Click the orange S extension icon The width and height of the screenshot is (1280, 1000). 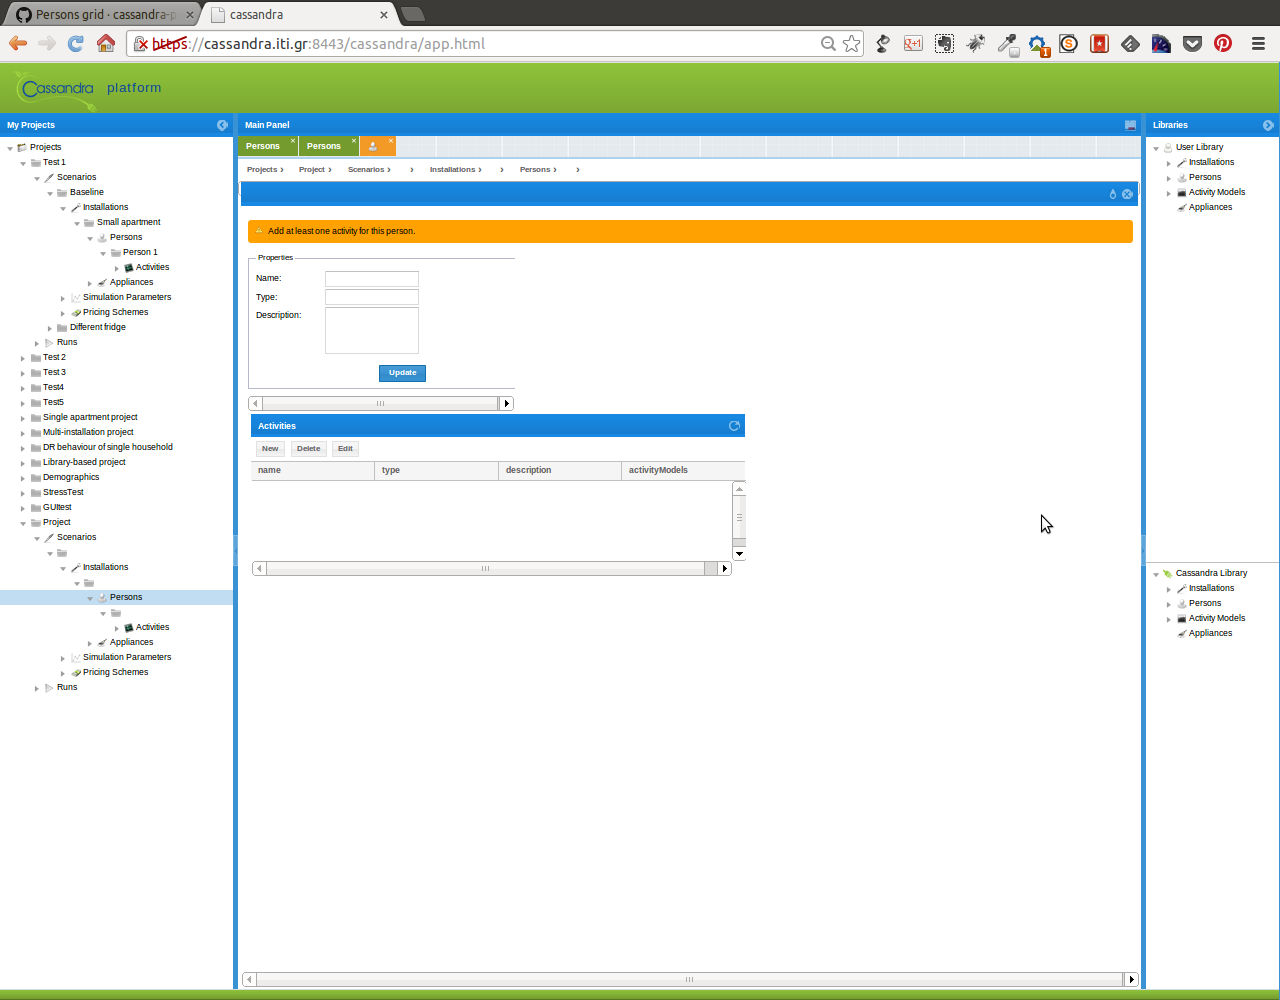click(1068, 43)
